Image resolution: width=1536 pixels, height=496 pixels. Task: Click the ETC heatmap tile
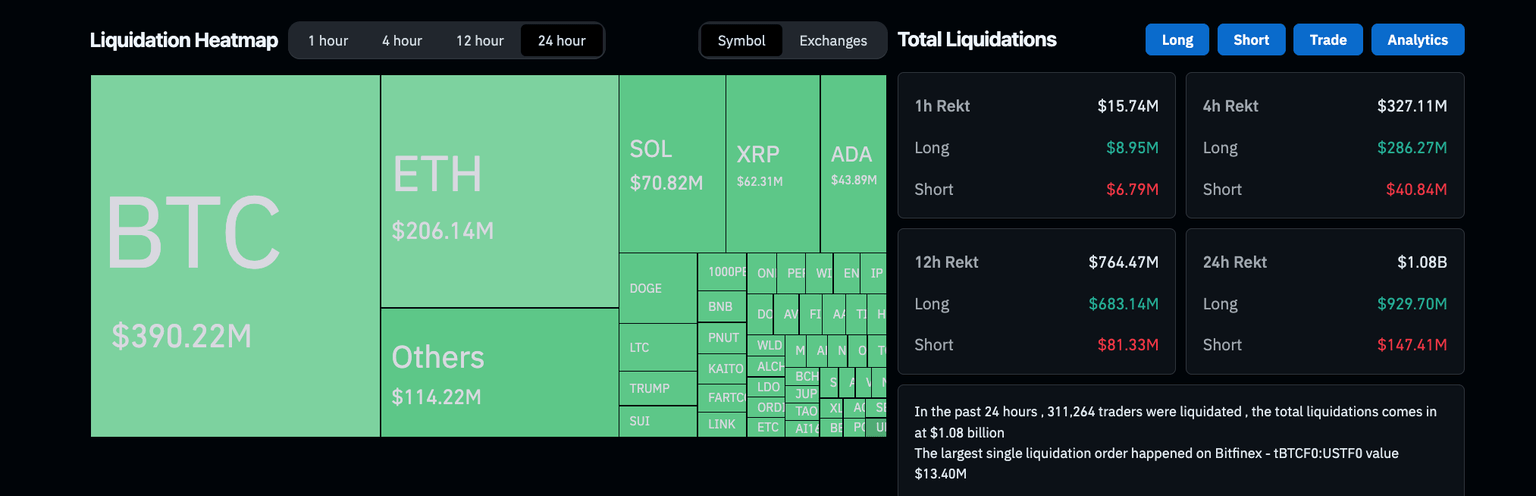766,427
